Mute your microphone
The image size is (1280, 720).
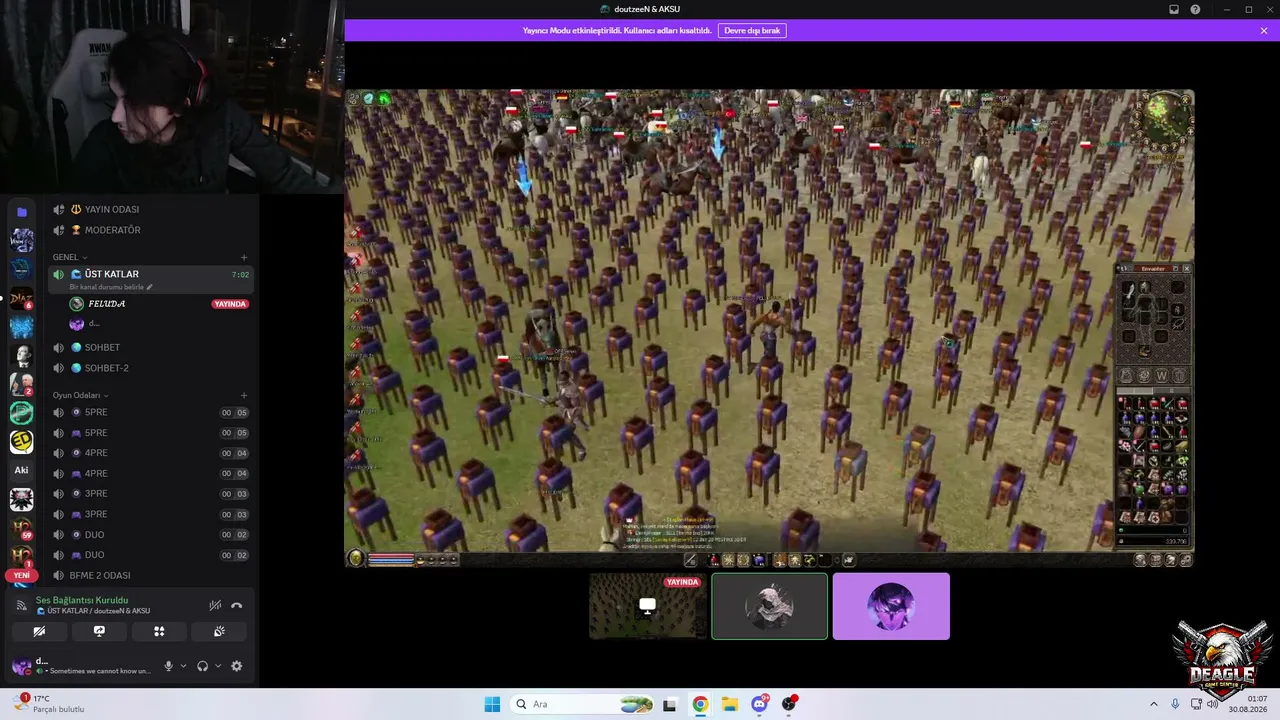click(168, 666)
